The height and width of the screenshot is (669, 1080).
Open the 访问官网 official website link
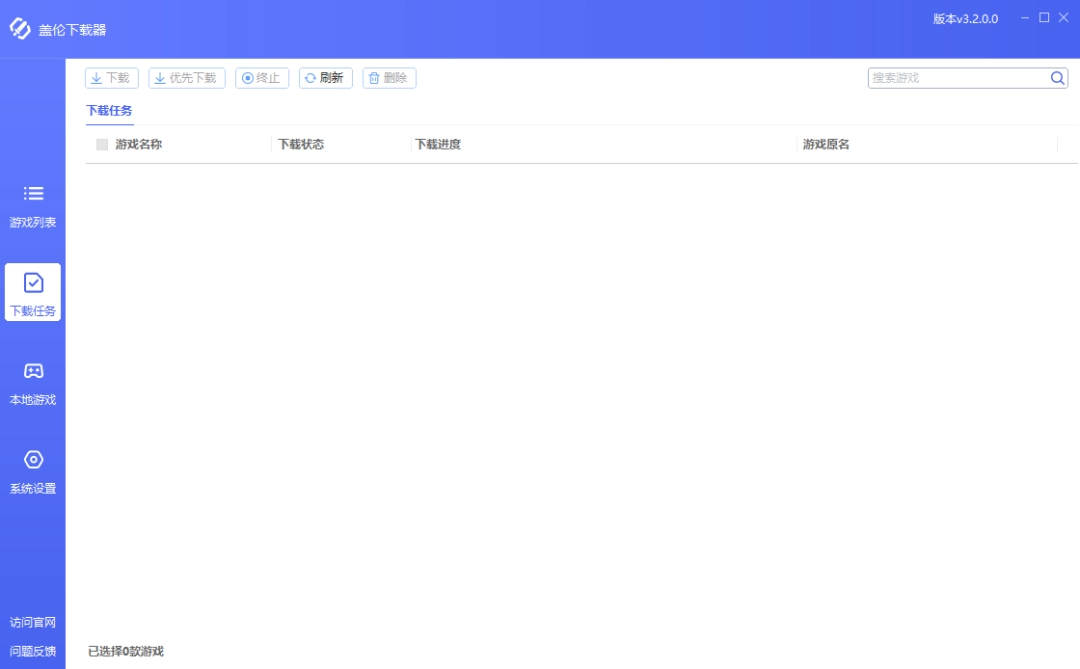(x=32, y=622)
